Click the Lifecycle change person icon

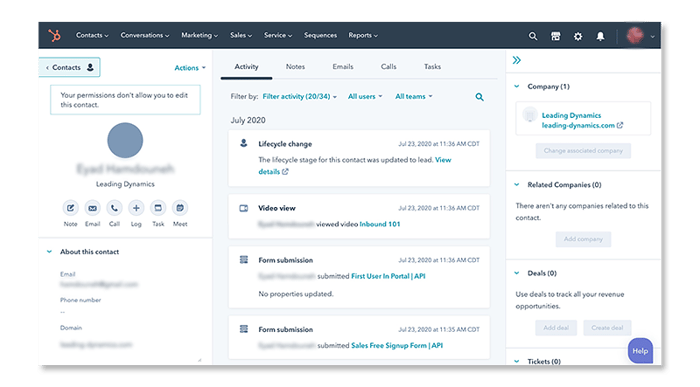[x=244, y=143]
